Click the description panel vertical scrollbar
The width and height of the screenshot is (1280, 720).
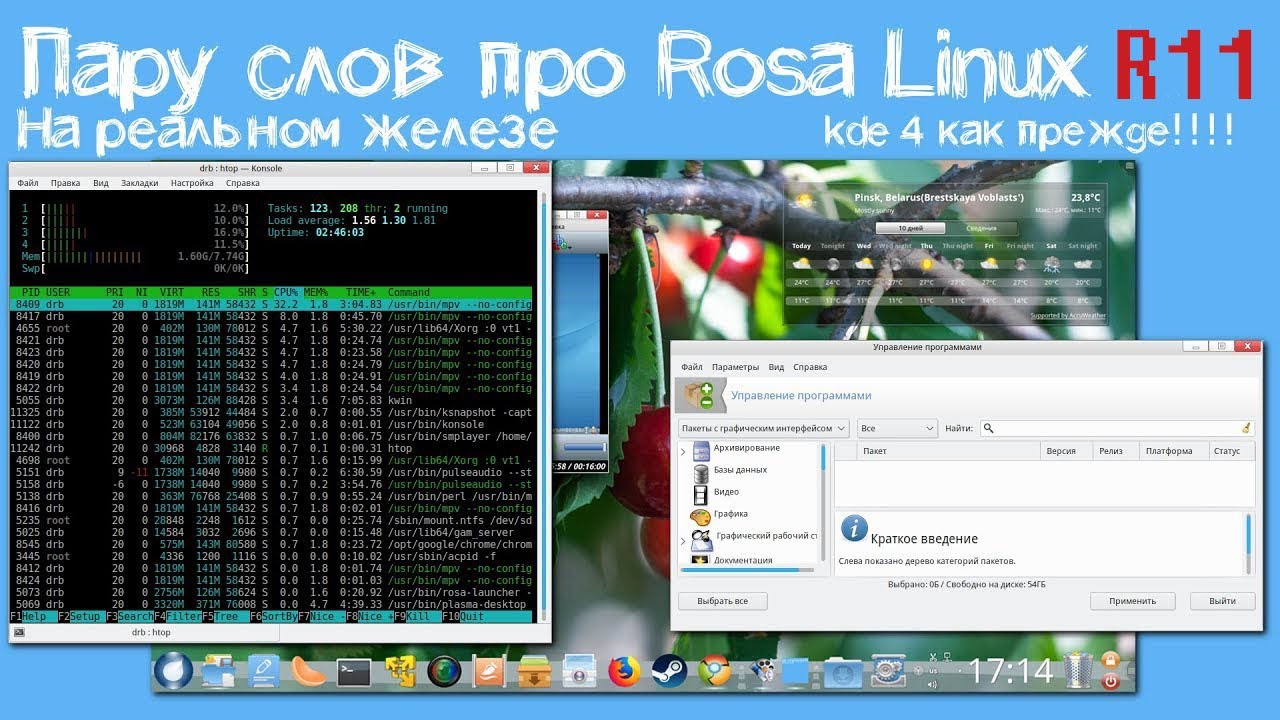click(1248, 543)
